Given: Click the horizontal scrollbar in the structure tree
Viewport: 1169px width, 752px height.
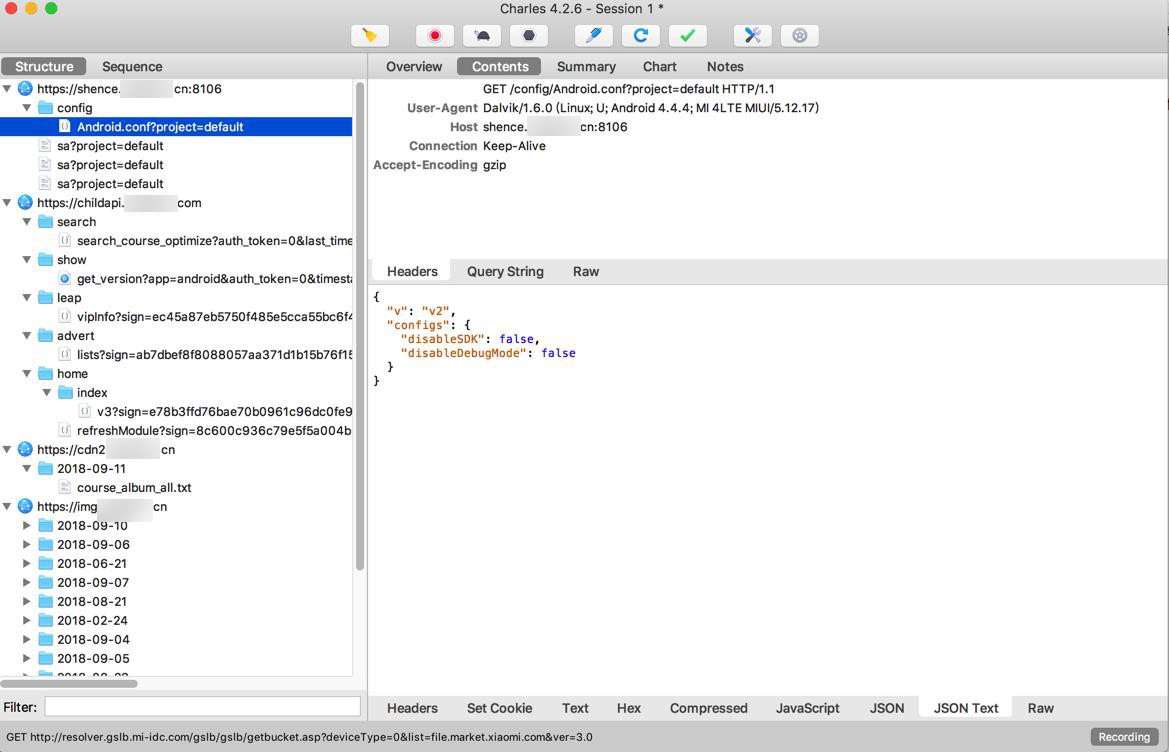Looking at the screenshot, I should [69, 684].
